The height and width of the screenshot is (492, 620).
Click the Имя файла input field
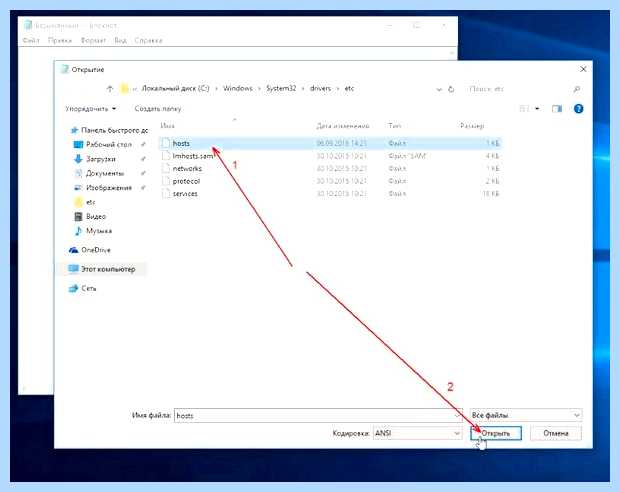pyautogui.click(x=318, y=415)
